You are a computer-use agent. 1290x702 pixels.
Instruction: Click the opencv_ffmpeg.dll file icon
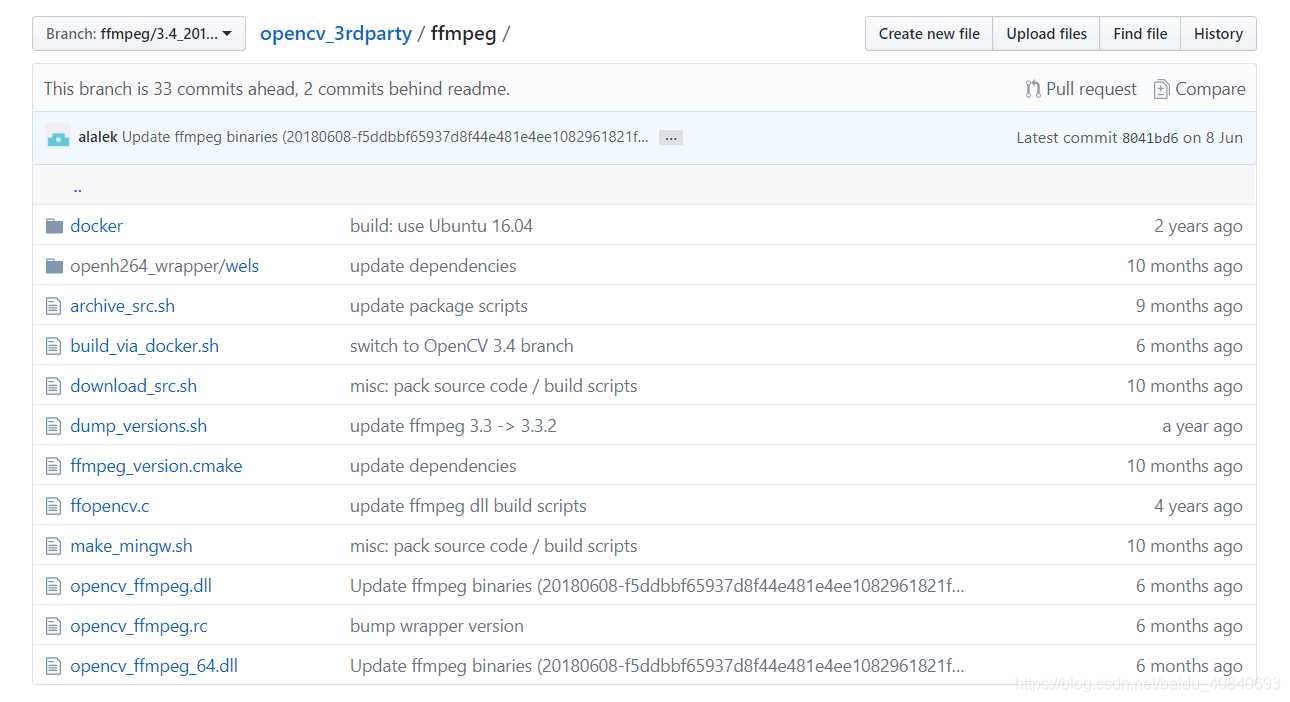coord(54,586)
